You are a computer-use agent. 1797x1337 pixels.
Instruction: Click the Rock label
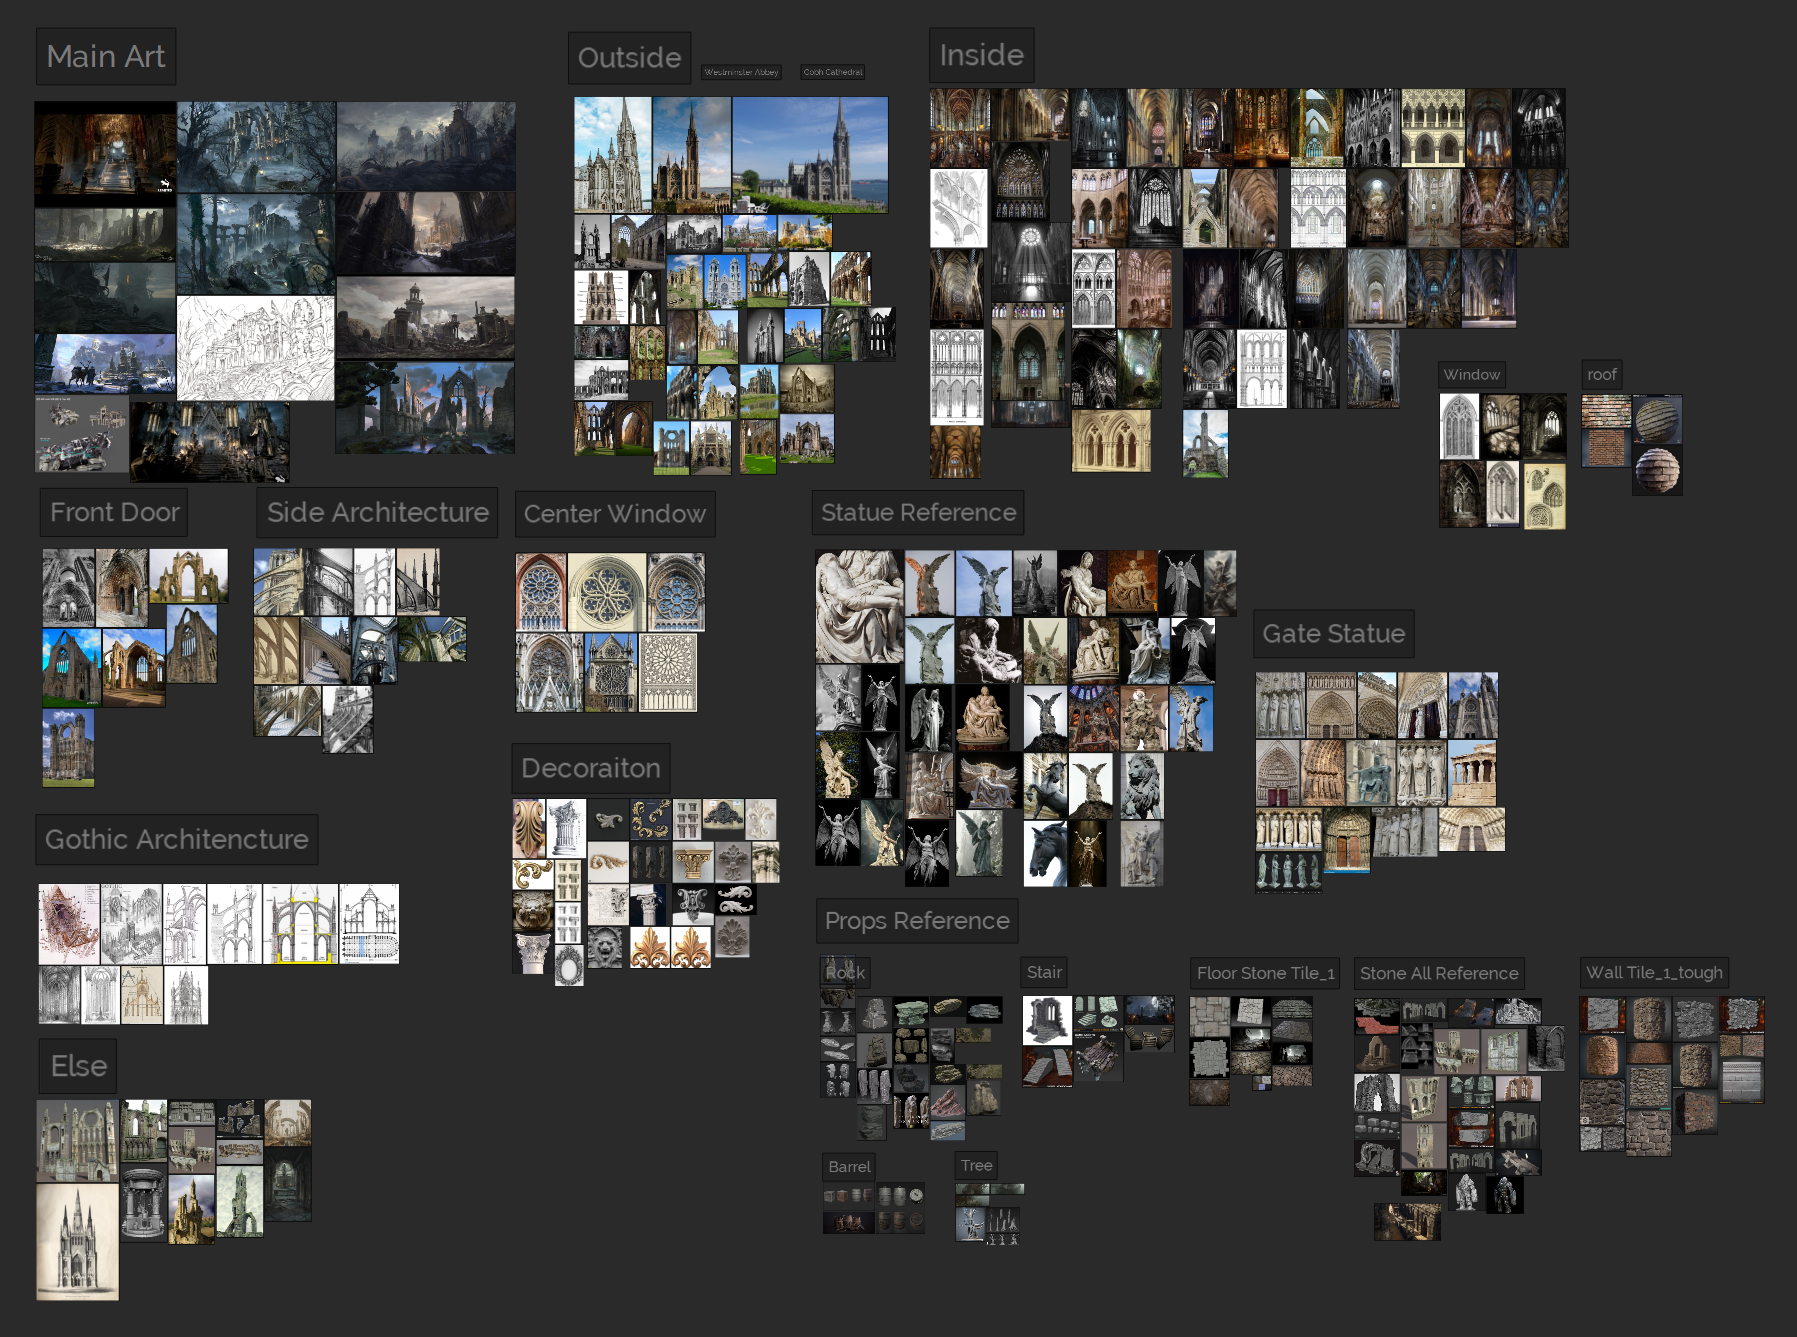(x=845, y=973)
